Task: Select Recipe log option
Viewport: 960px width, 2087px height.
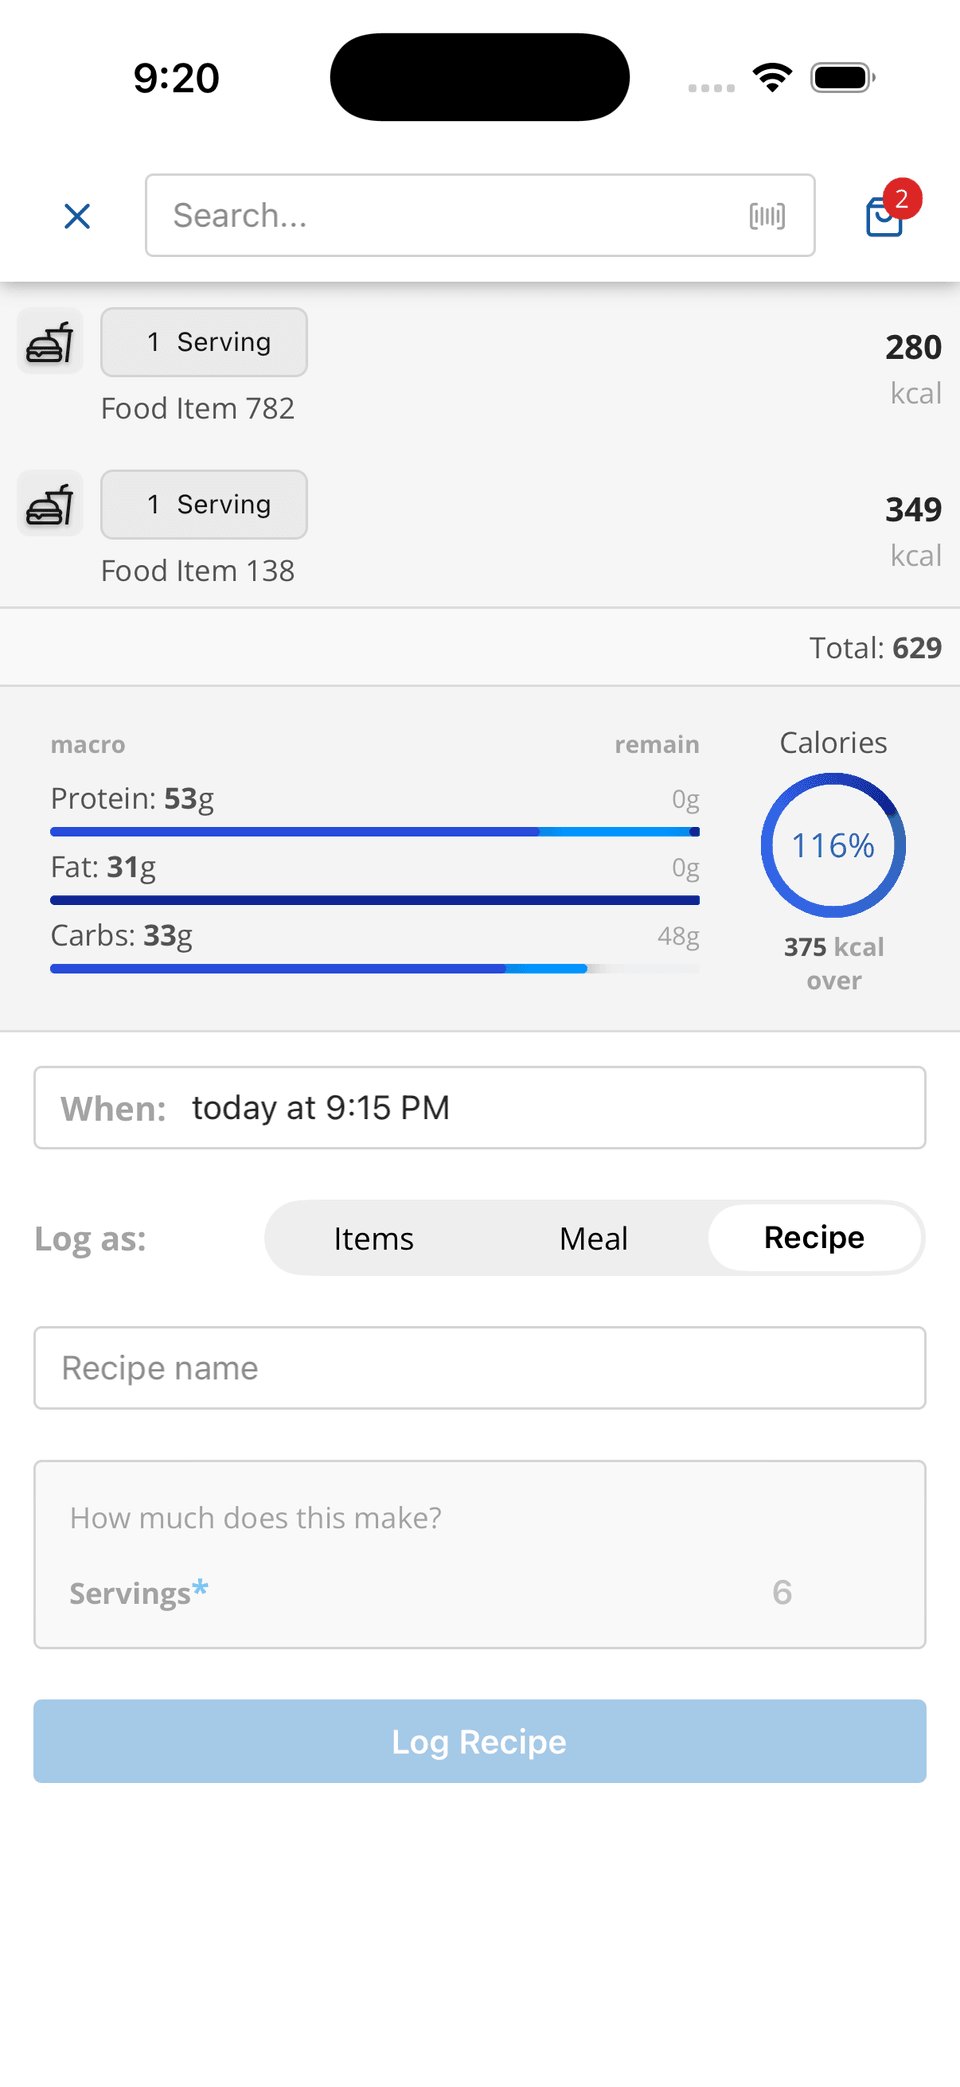Action: coord(814,1238)
